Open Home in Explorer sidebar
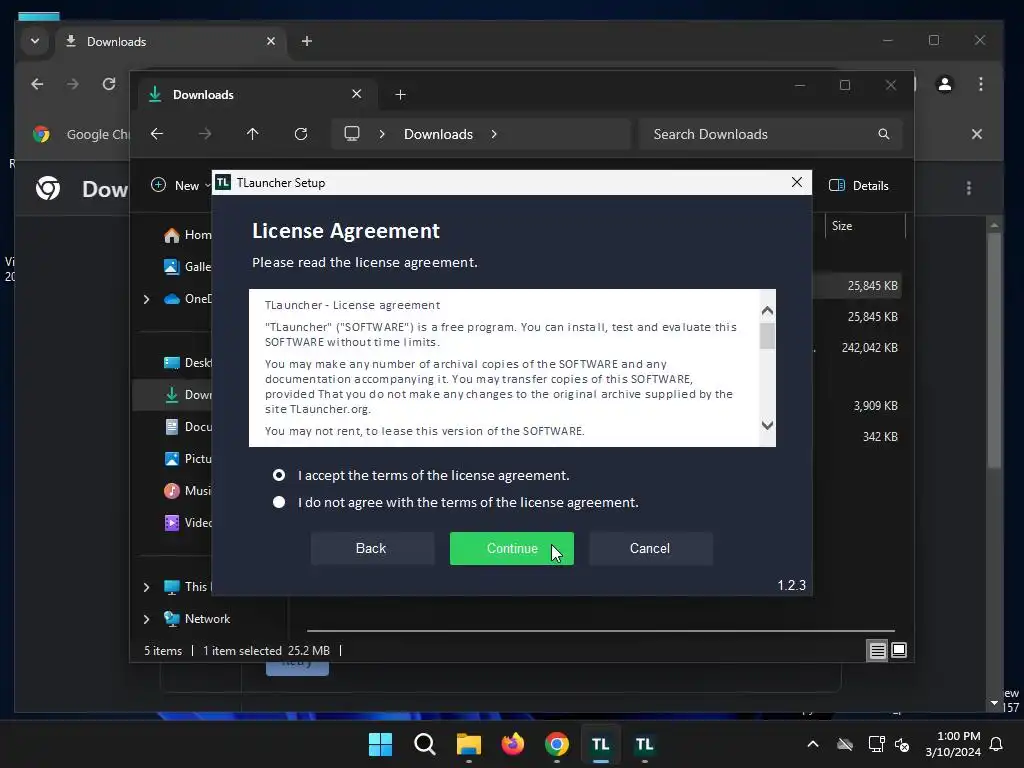The height and width of the screenshot is (768, 1024). (x=187, y=235)
